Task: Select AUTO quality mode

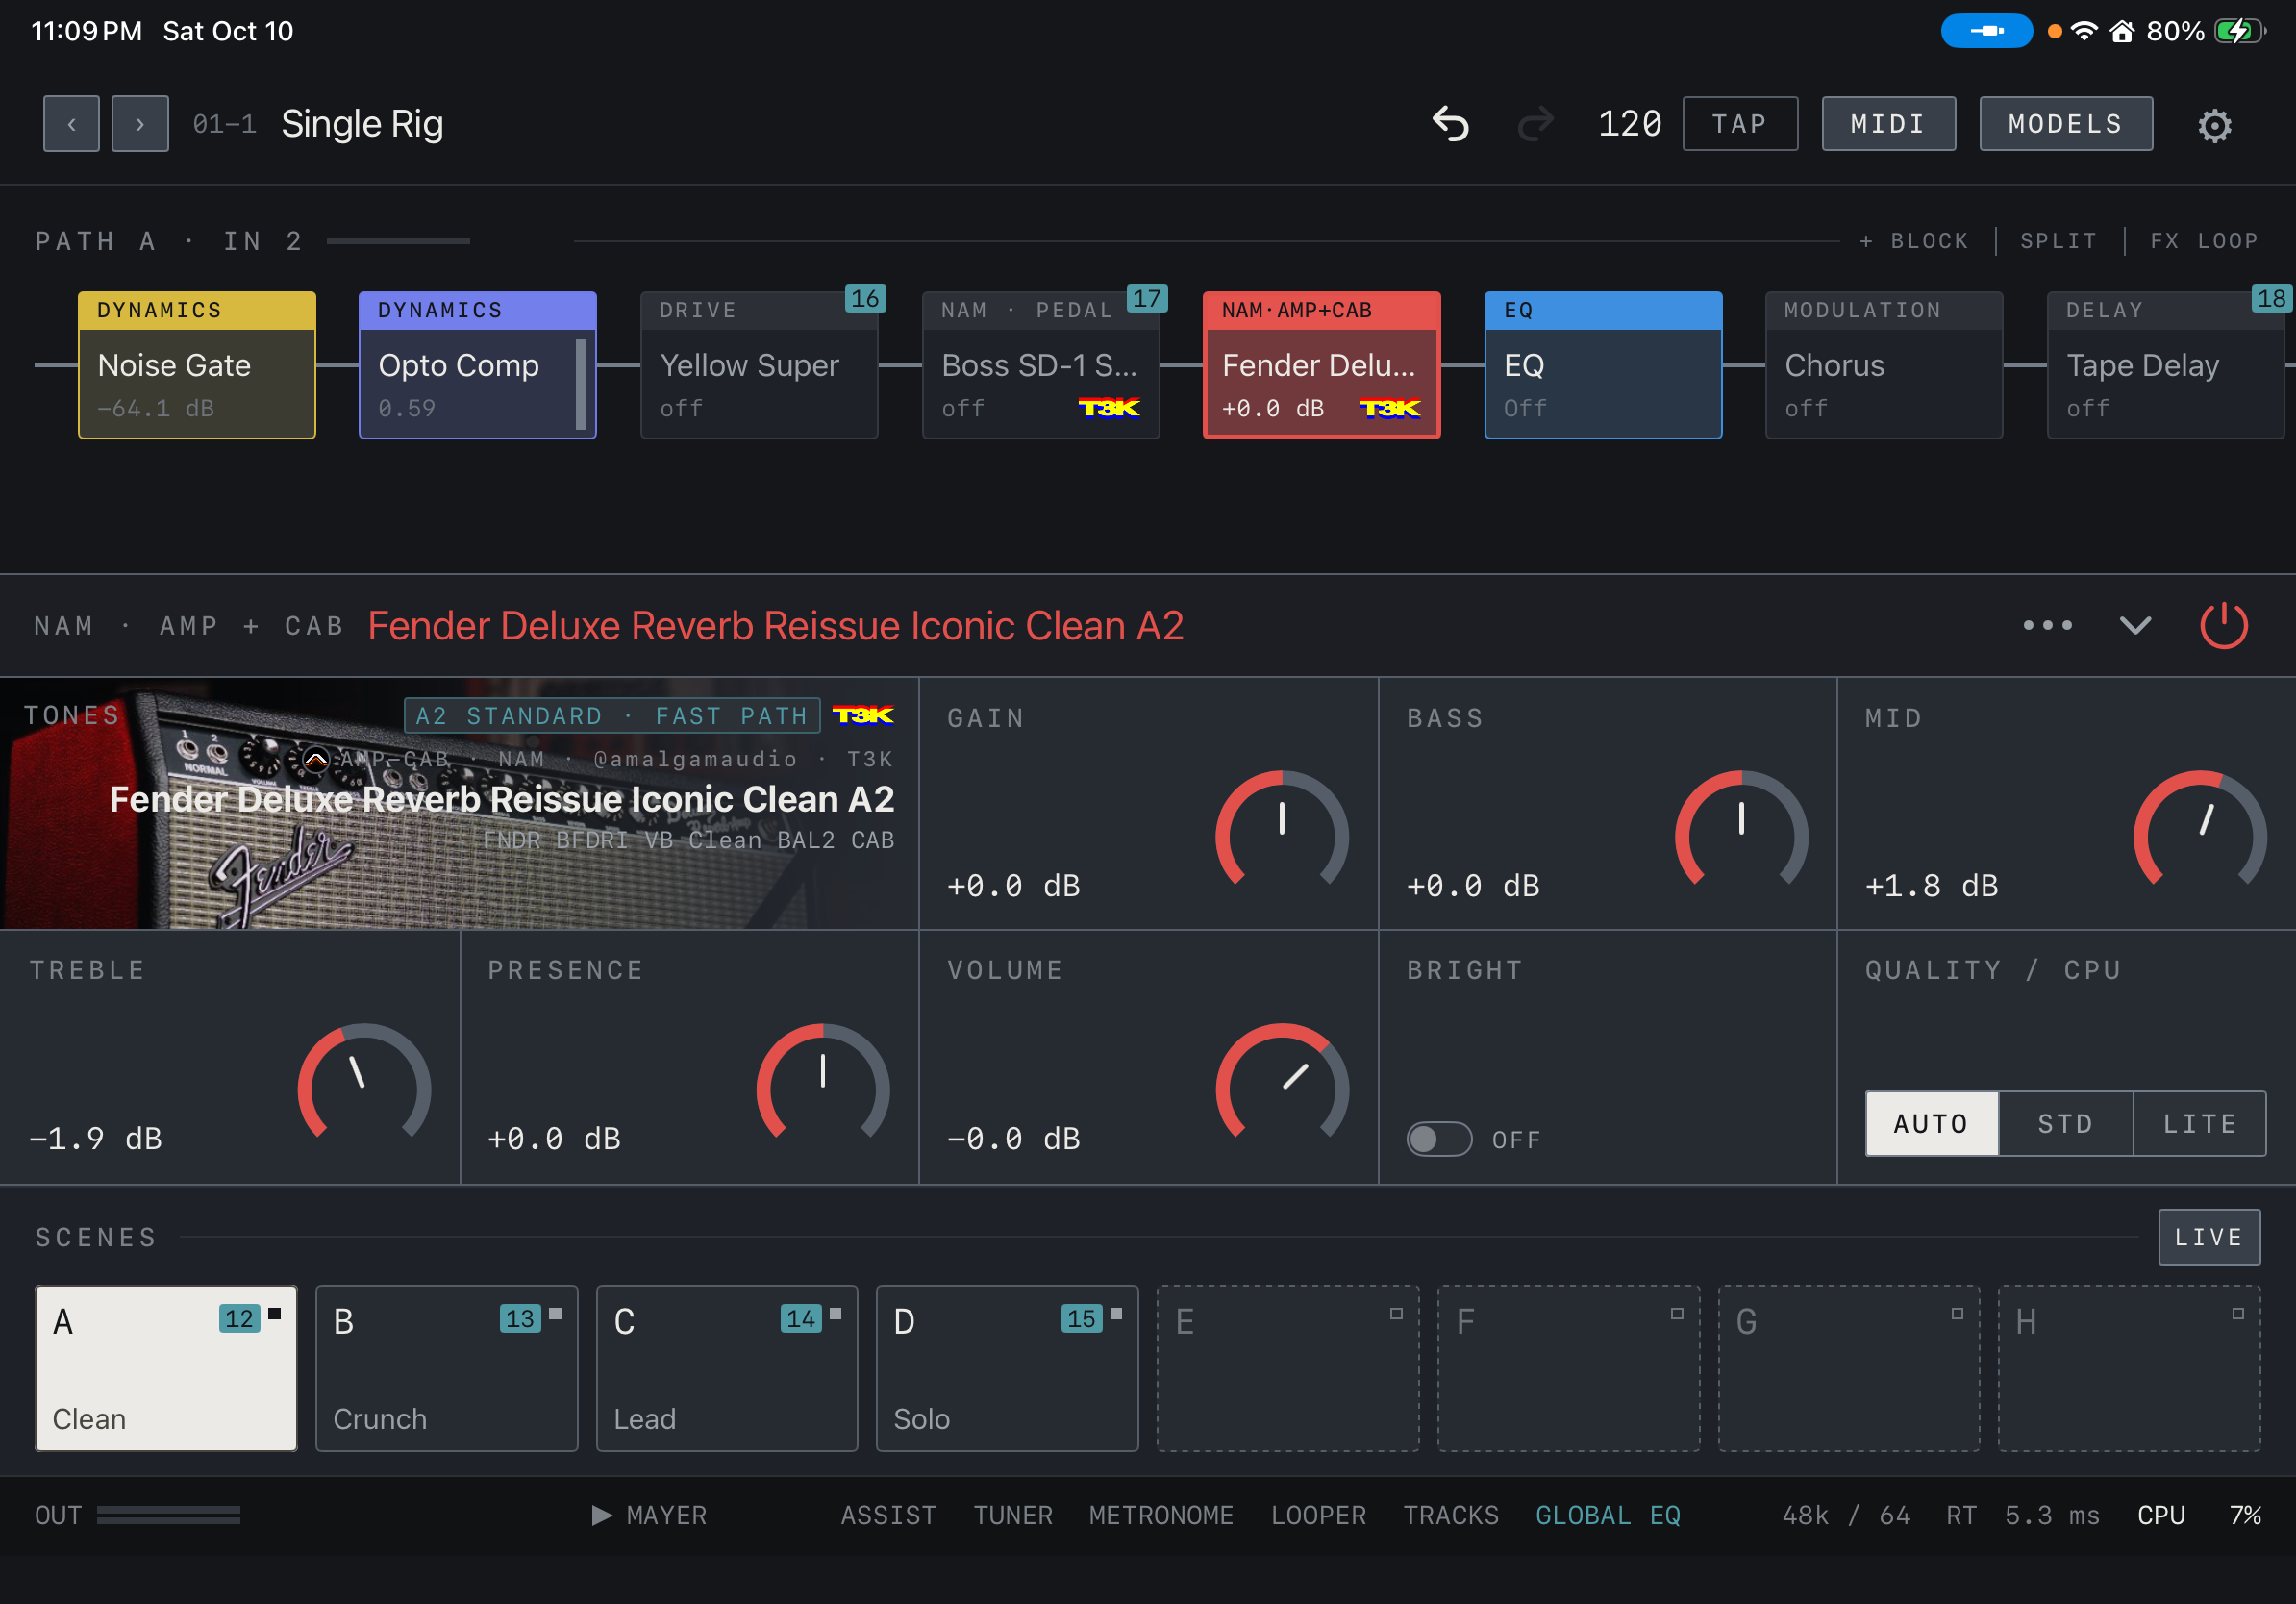Action: (1931, 1123)
